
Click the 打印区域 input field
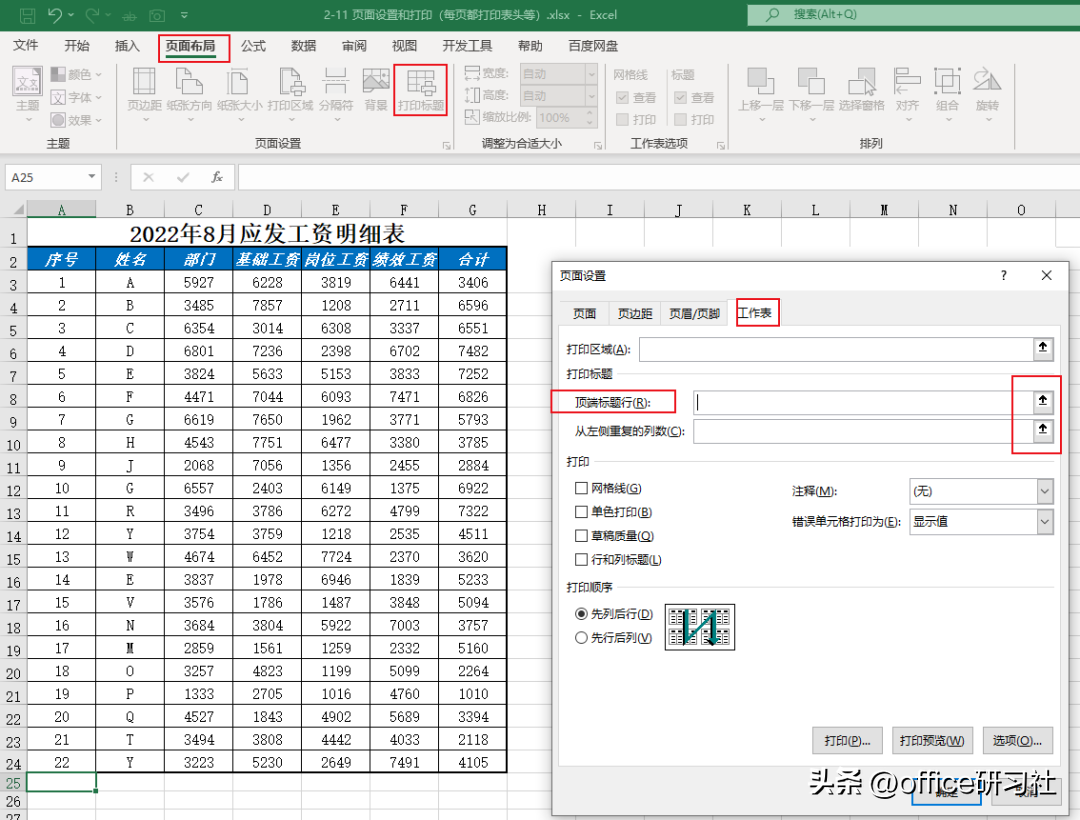coord(836,348)
